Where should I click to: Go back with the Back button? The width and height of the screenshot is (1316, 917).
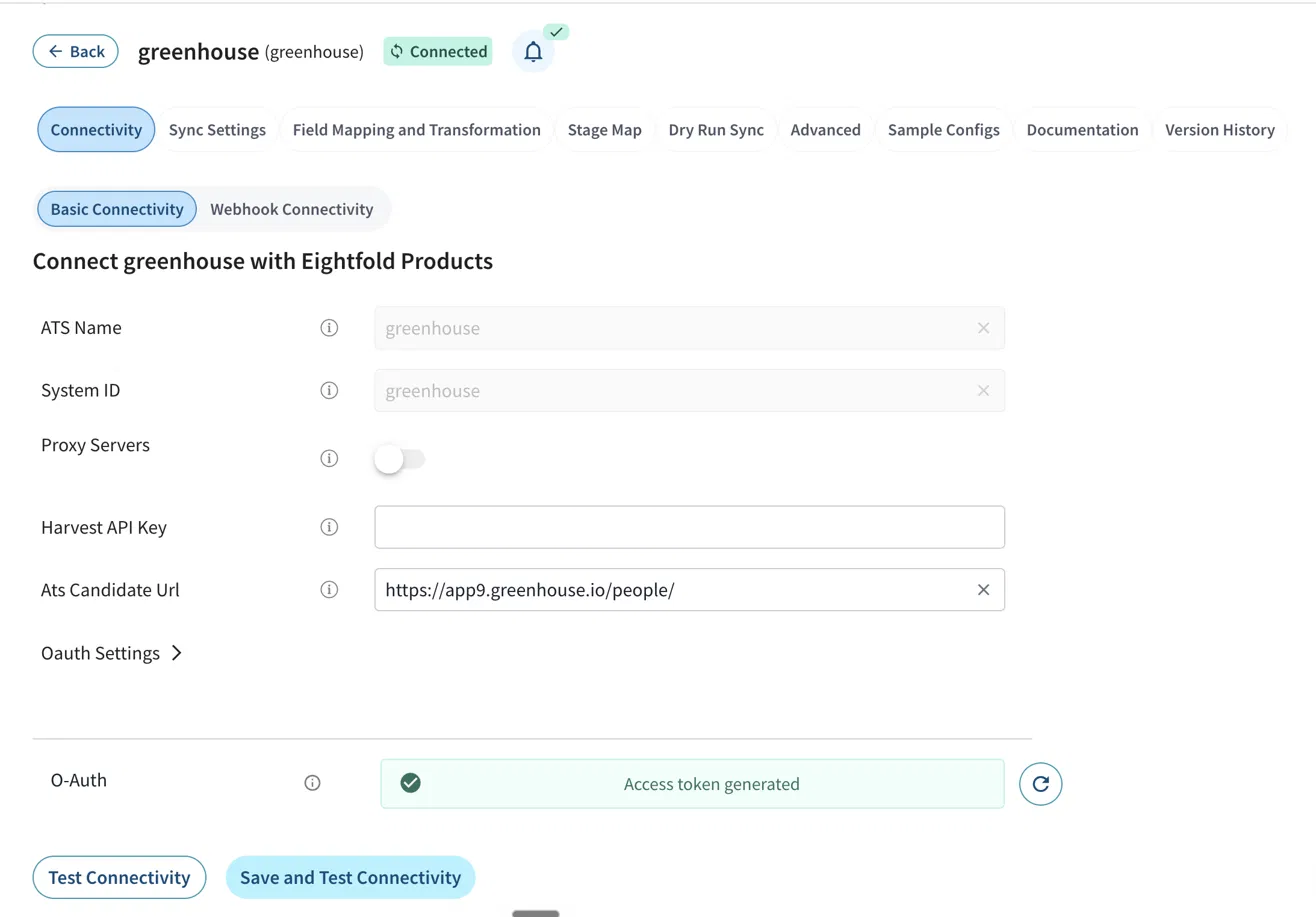[x=76, y=51]
